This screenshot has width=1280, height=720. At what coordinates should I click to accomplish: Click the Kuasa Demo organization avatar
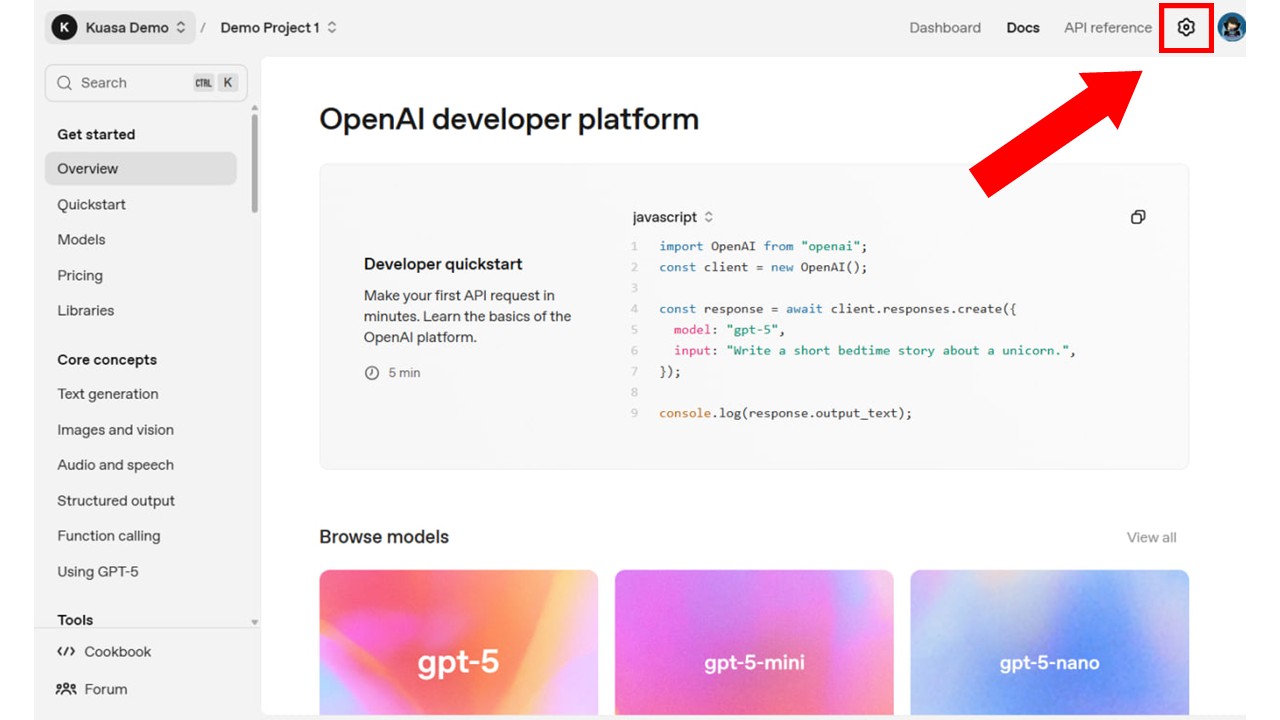[65, 28]
